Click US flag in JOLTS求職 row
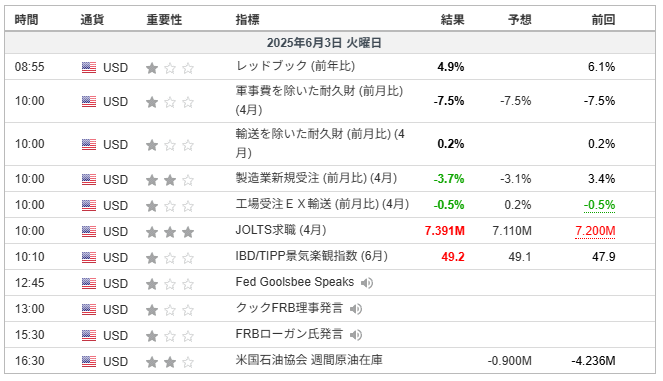Image resolution: width=663 pixels, height=381 pixels. coord(89,231)
